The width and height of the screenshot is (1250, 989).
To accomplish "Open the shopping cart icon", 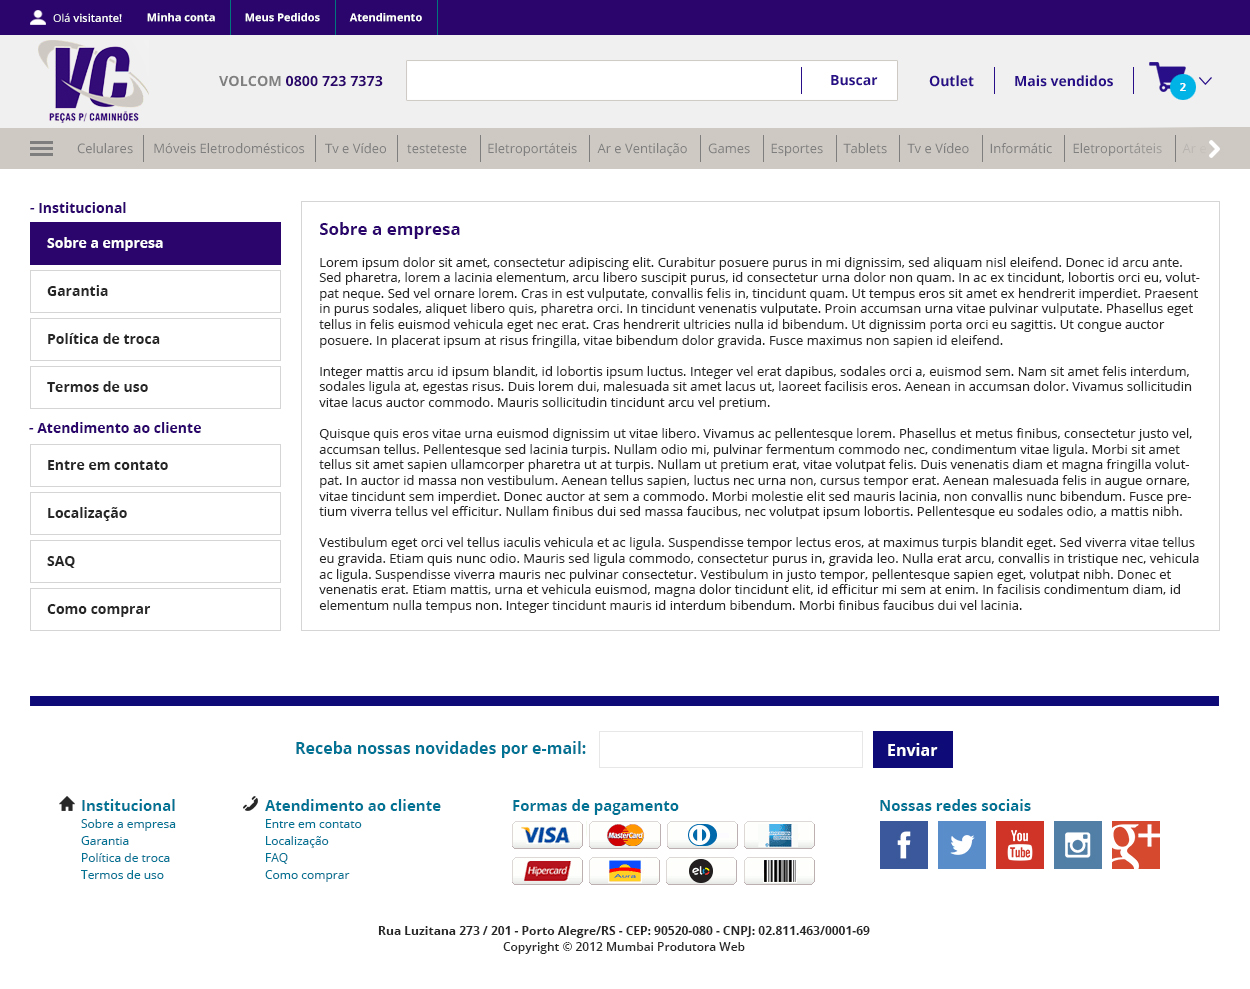I will pyautogui.click(x=1168, y=79).
